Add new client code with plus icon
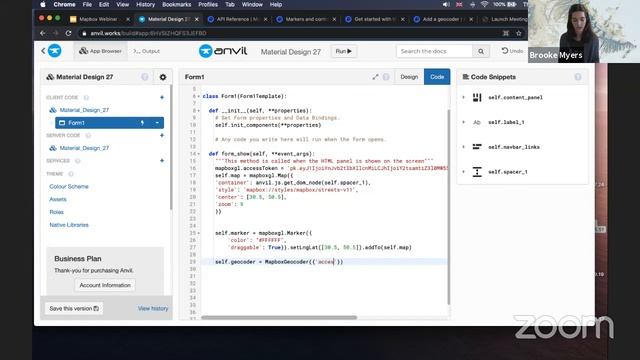Screen dimensions: 640x360 pyautogui.click(x=162, y=97)
